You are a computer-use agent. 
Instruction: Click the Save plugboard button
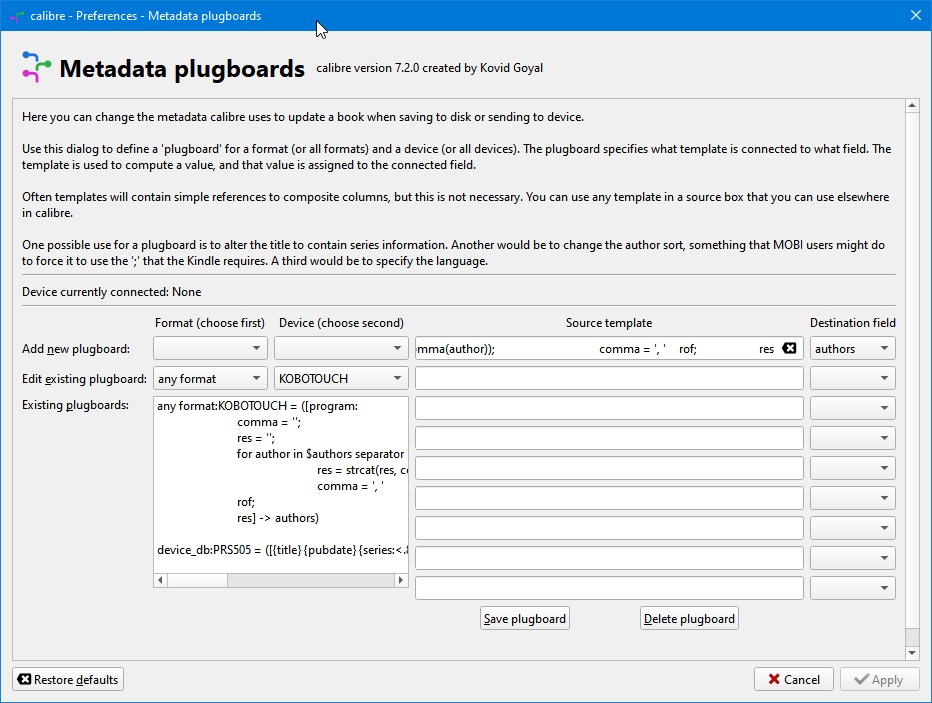click(525, 619)
